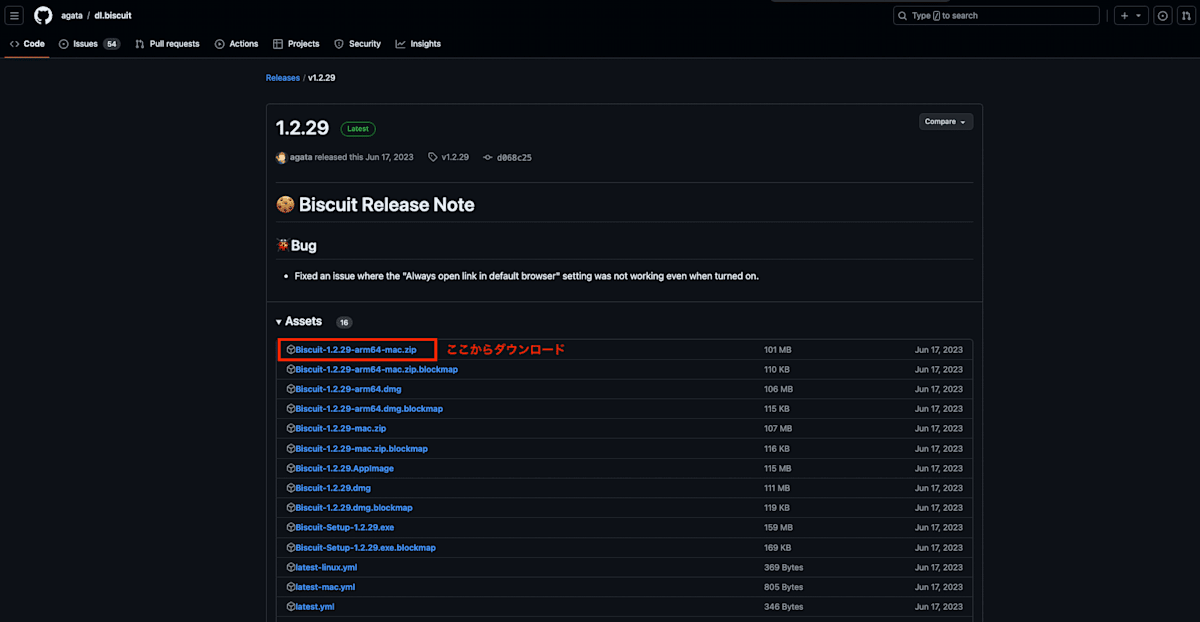Viewport: 1200px width, 622px height.
Task: Open the agata author link in release
Action: pyautogui.click(x=299, y=157)
